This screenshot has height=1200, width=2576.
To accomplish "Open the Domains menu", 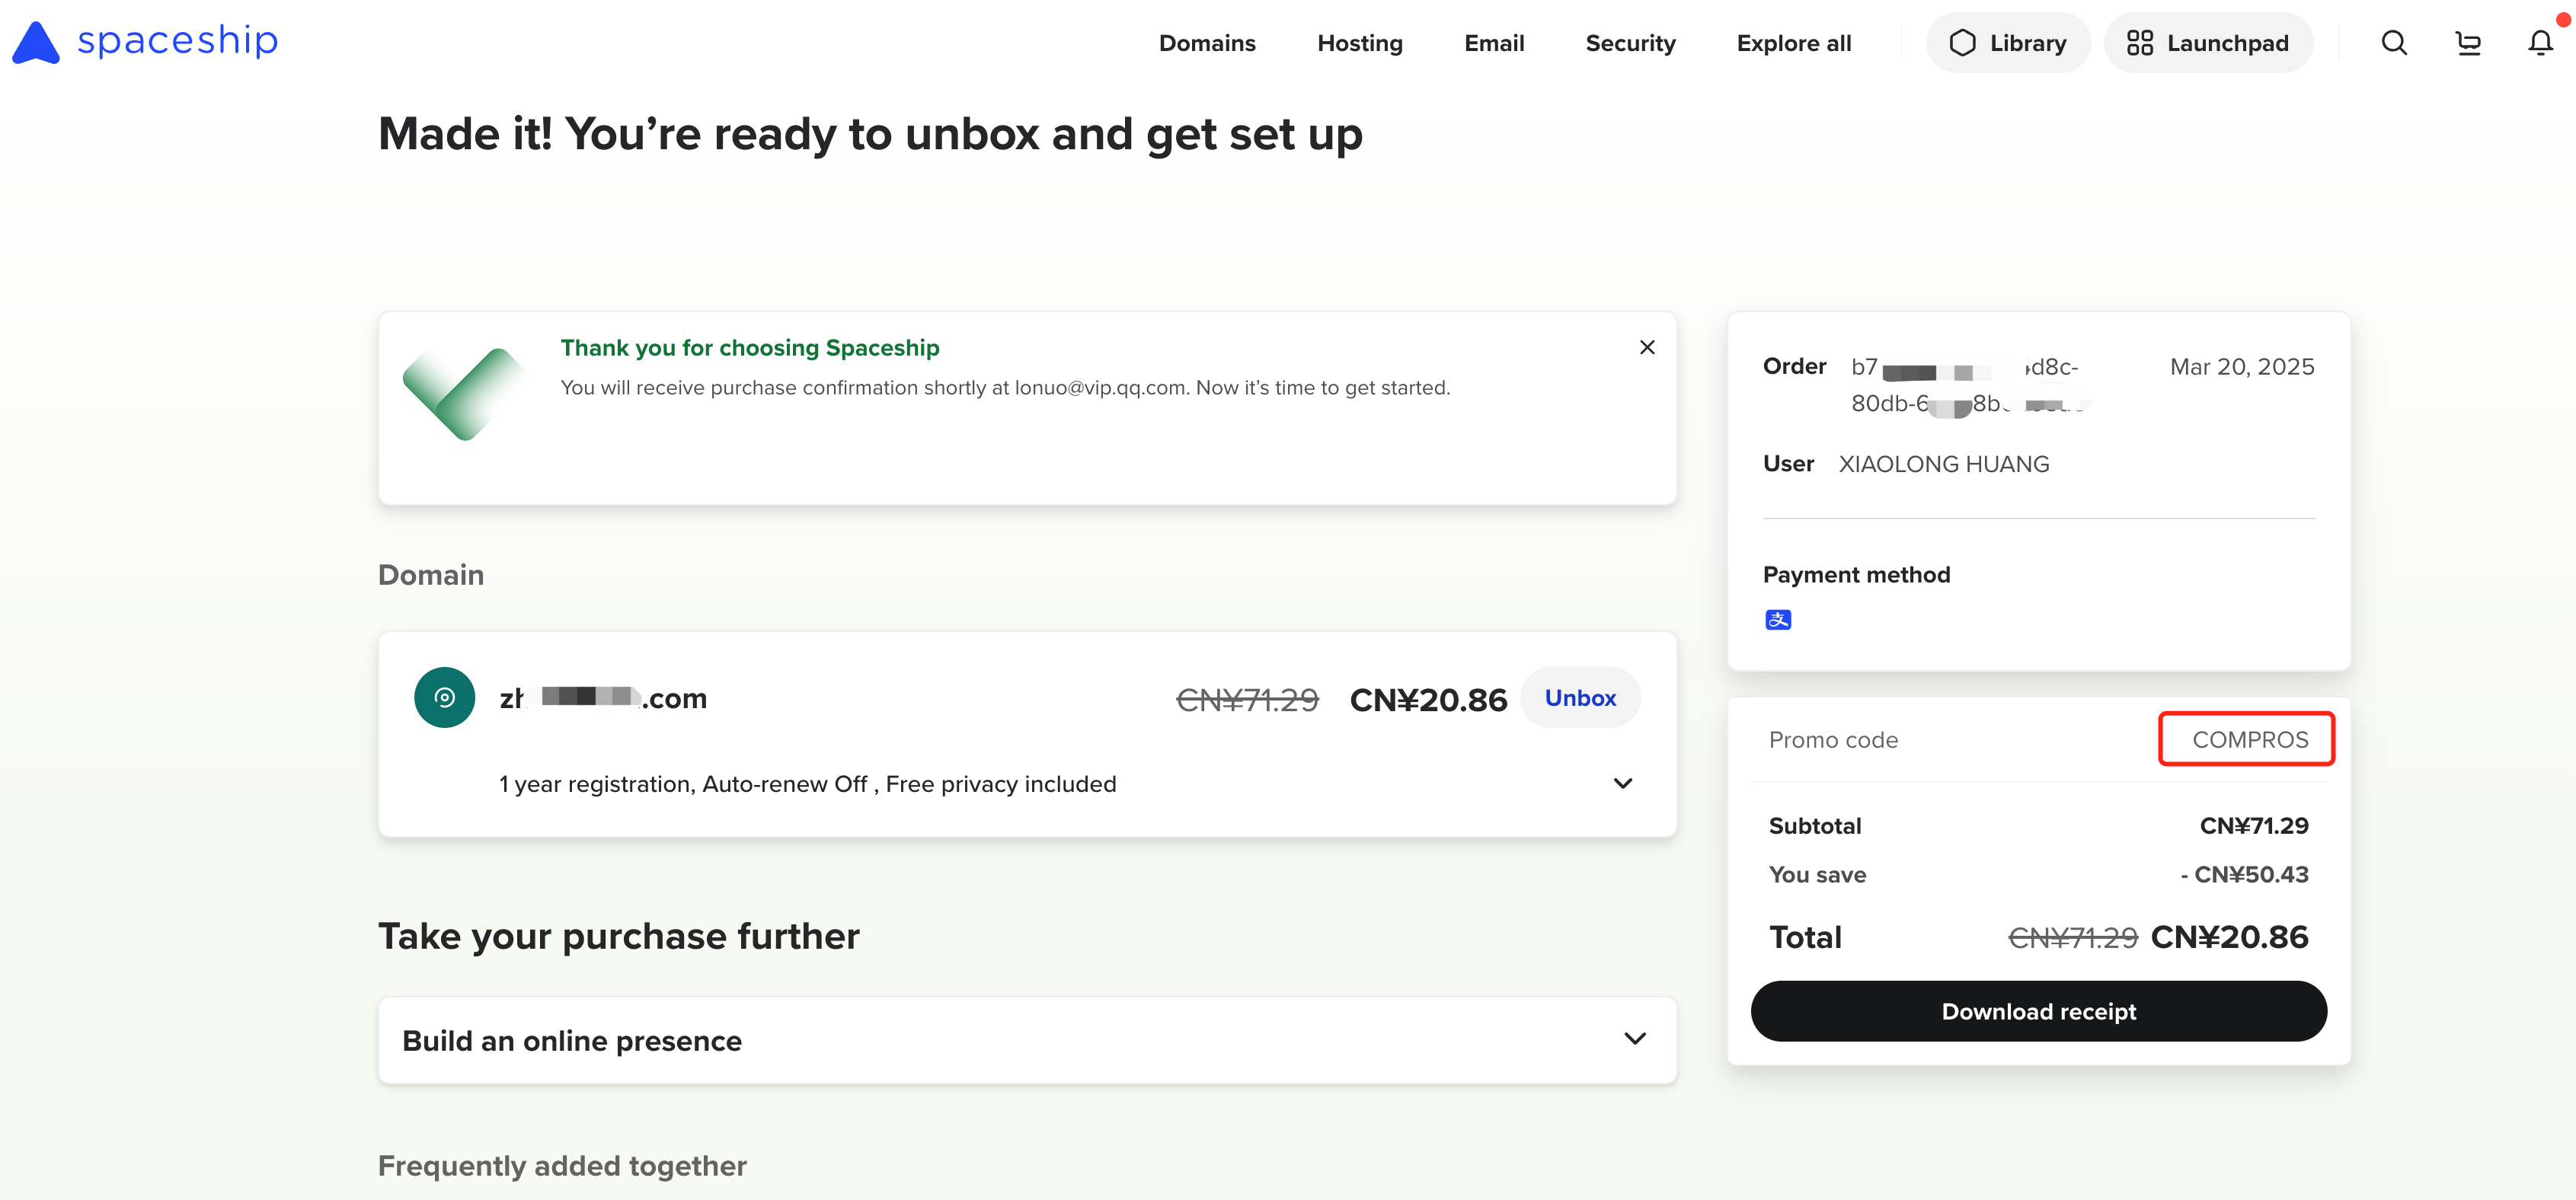I will tap(1207, 43).
